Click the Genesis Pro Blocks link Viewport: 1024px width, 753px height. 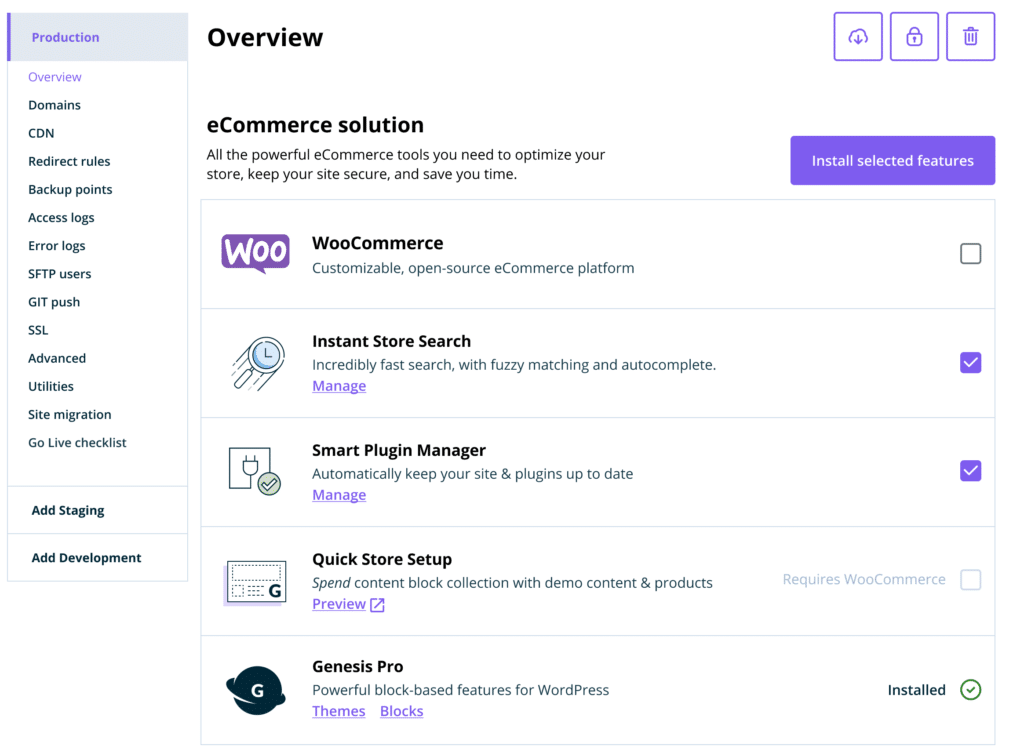[x=401, y=711]
